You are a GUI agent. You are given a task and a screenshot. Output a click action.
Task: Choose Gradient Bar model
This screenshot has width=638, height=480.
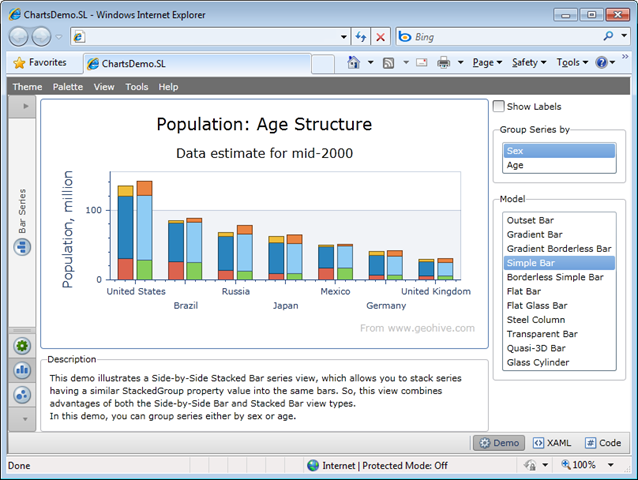(559, 234)
